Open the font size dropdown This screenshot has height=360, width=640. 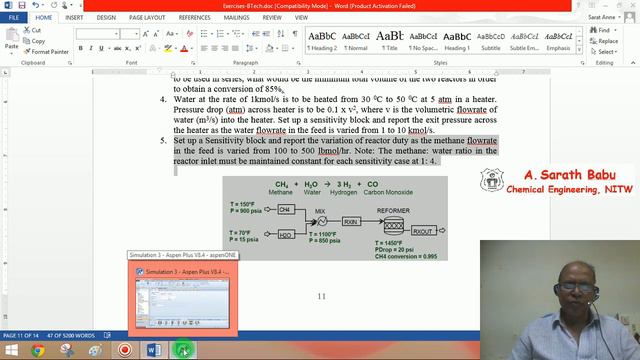pos(136,34)
